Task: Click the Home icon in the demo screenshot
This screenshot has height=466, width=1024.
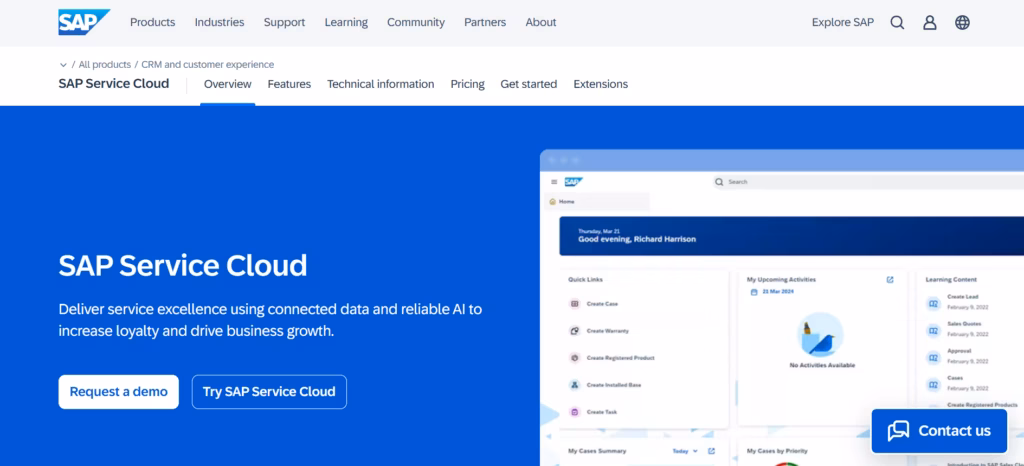Action: click(552, 202)
